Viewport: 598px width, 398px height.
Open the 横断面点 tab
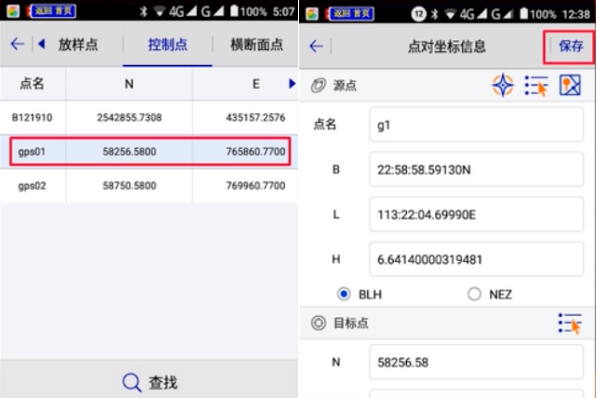[257, 45]
